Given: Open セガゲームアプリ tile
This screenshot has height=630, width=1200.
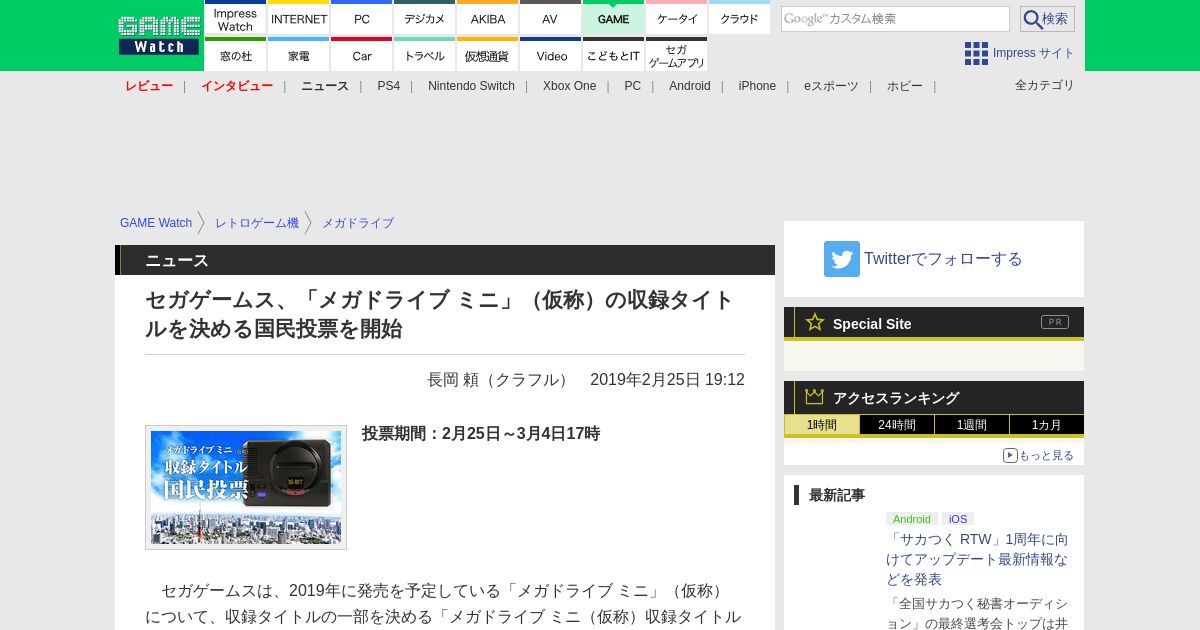Looking at the screenshot, I should click(x=677, y=55).
